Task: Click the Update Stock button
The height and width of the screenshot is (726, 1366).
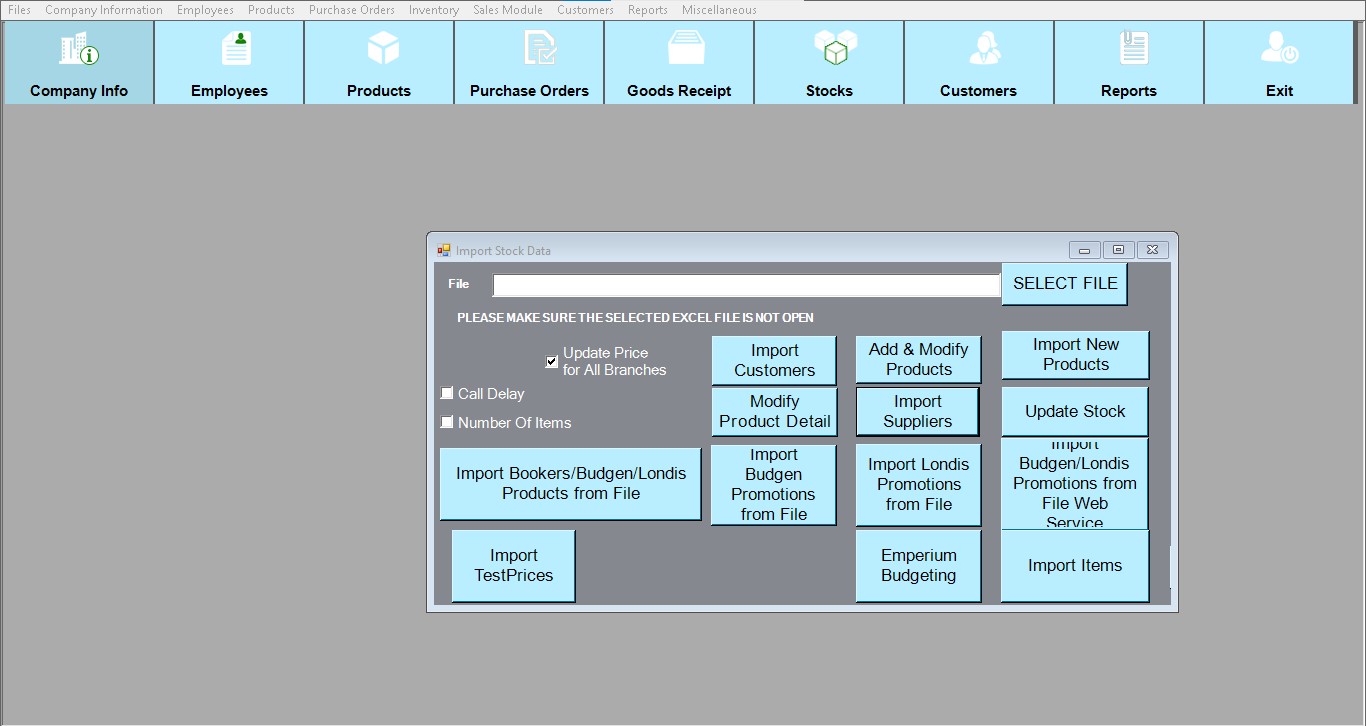Action: 1074,412
